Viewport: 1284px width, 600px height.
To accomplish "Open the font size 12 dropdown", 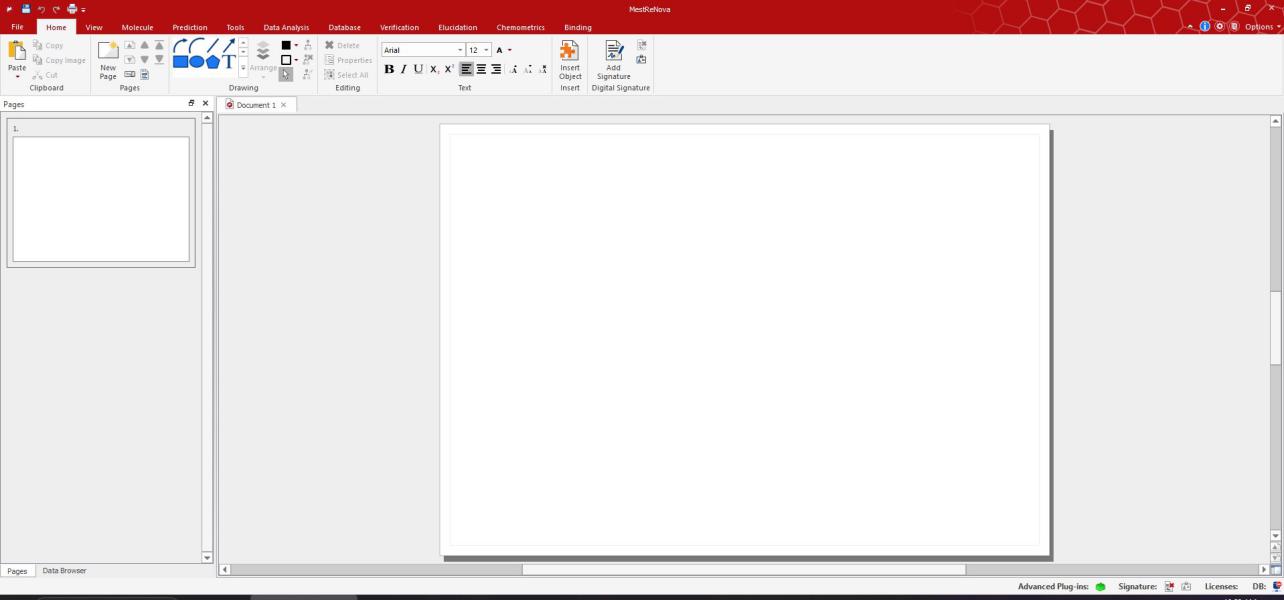I will coord(486,50).
